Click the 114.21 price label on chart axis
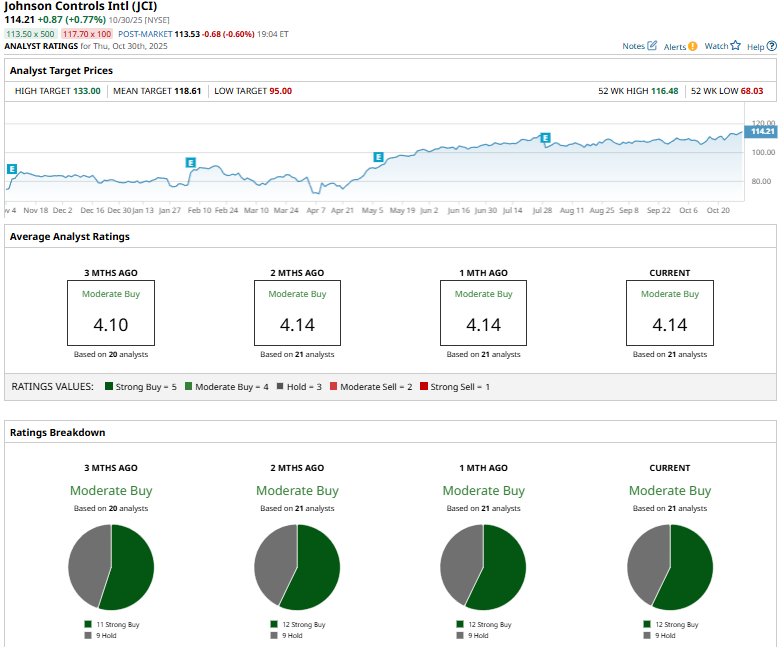 pos(762,131)
